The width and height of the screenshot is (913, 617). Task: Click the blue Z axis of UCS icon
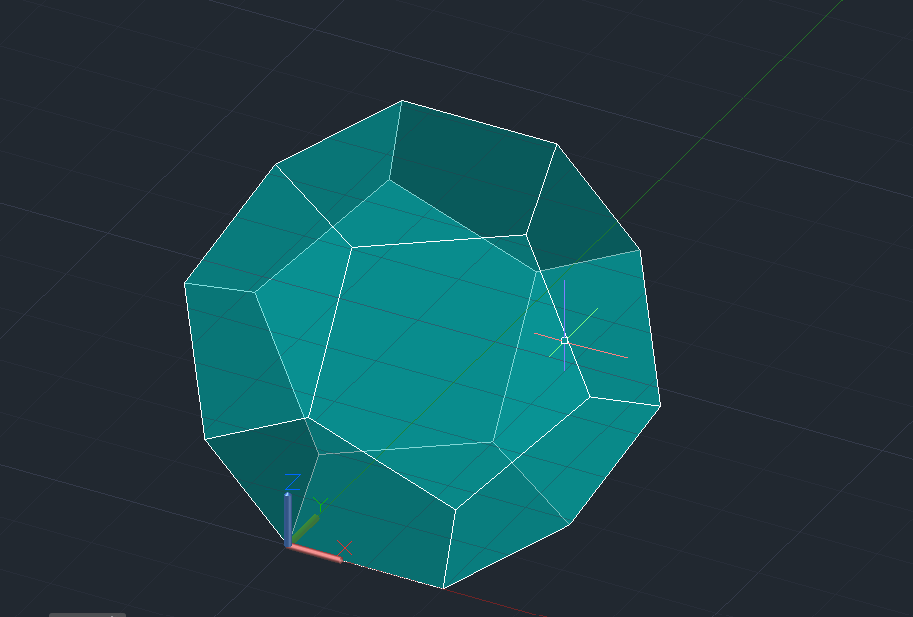point(288,519)
